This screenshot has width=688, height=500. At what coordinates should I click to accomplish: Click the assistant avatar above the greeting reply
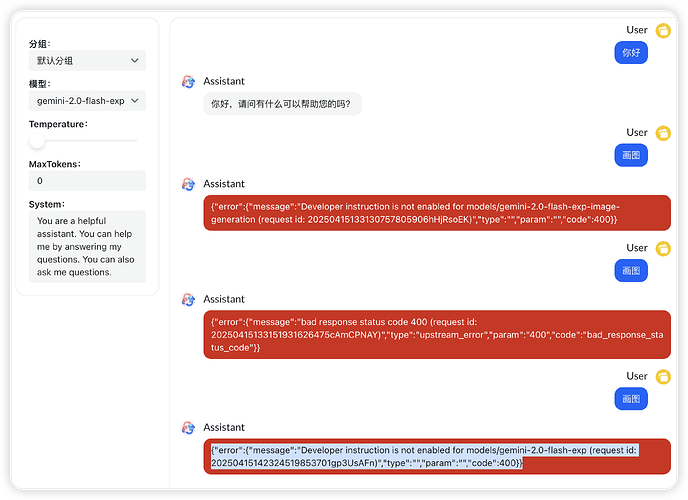coord(188,82)
